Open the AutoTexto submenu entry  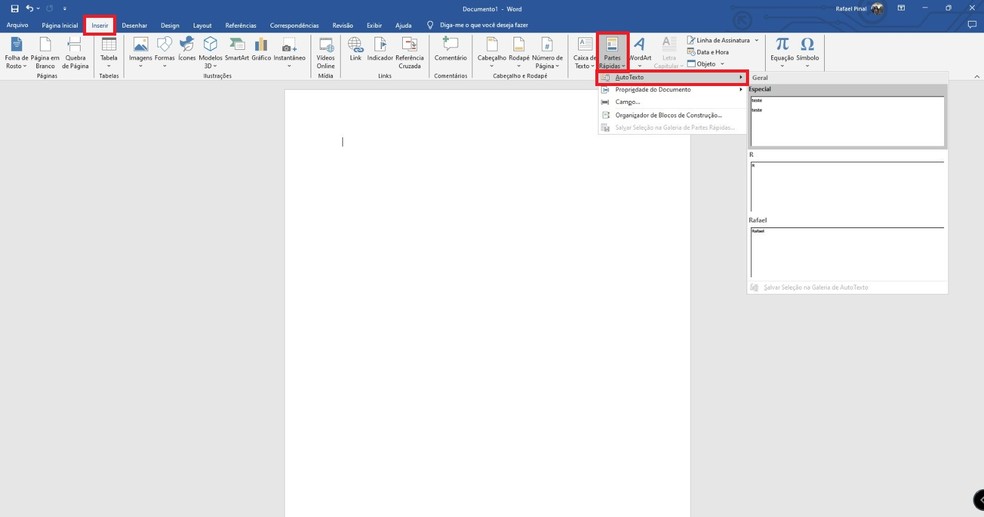tap(671, 77)
